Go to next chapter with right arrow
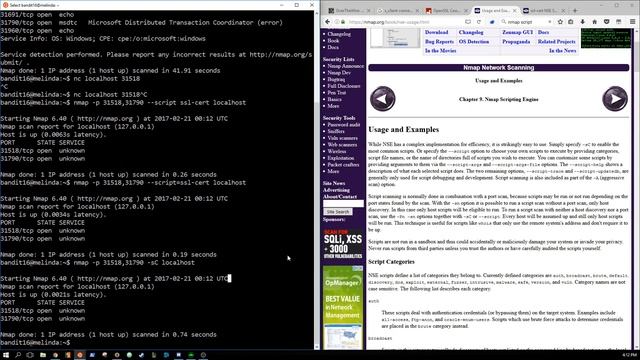The width and height of the screenshot is (640, 360). click(615, 99)
